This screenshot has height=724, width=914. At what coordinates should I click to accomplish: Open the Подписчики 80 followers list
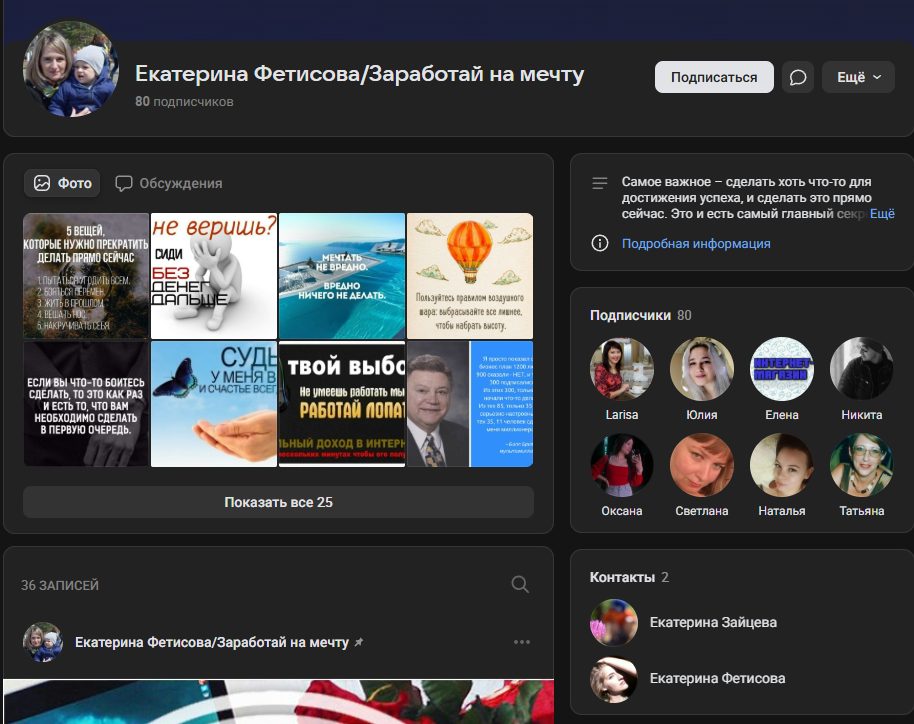pos(638,314)
